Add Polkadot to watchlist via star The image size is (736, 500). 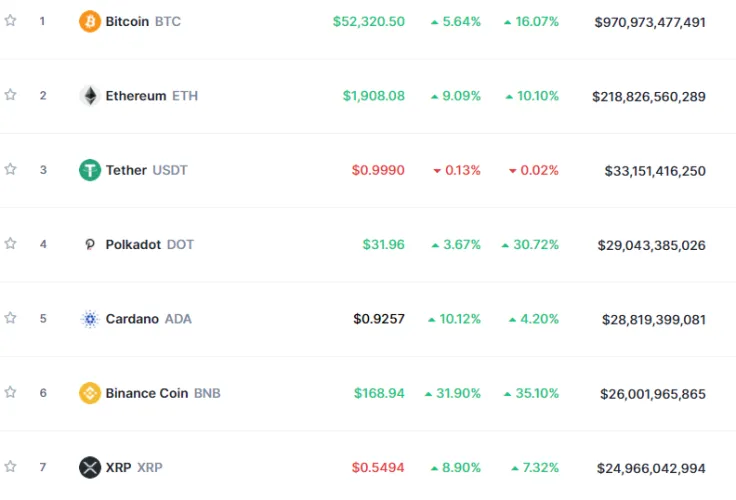(x=10, y=243)
